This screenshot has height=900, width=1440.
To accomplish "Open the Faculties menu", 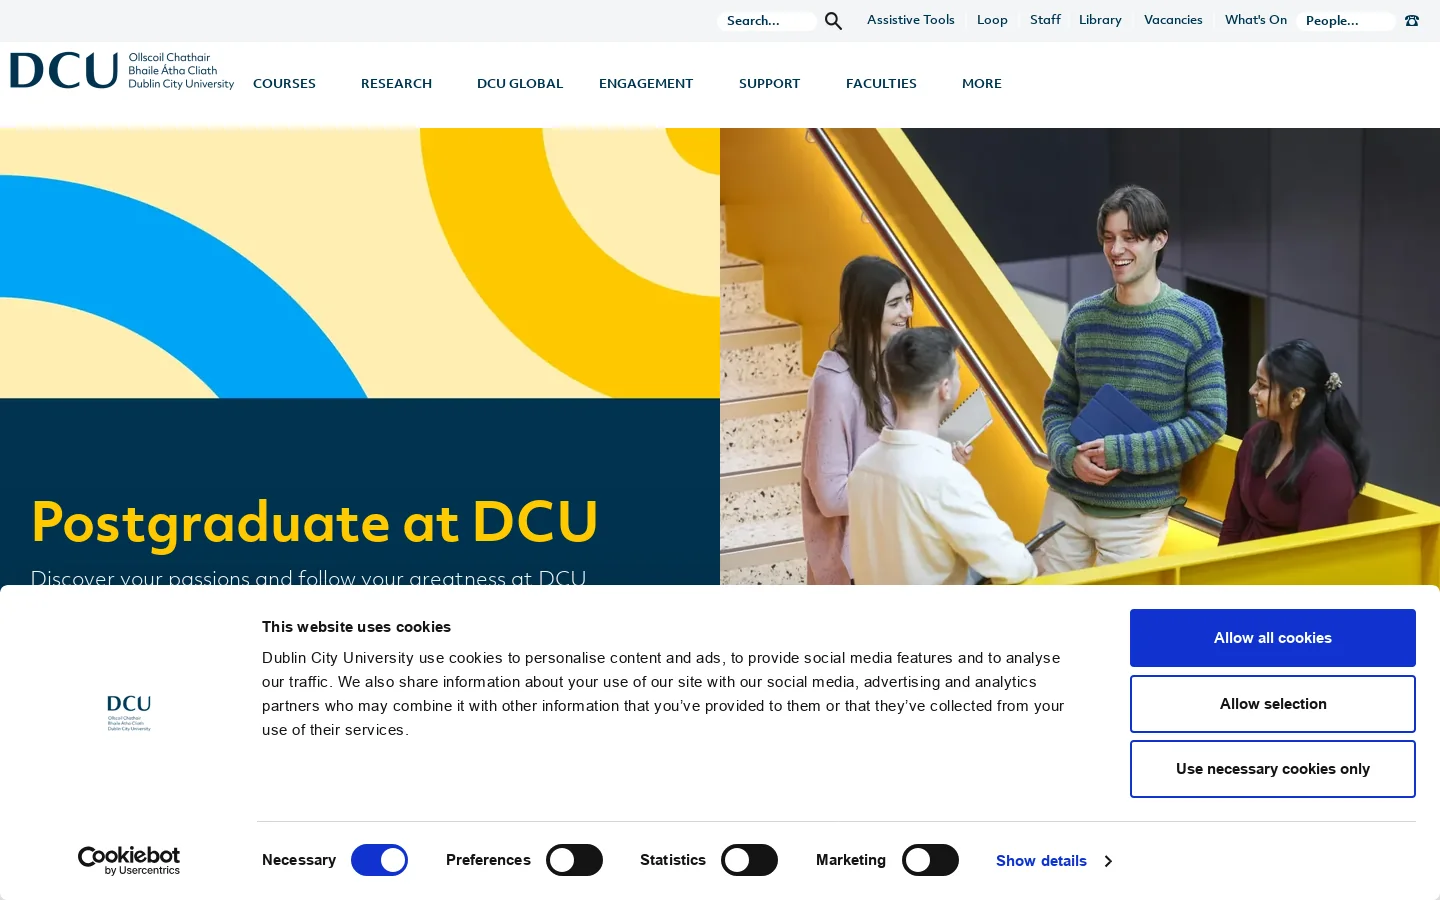I will 881,84.
